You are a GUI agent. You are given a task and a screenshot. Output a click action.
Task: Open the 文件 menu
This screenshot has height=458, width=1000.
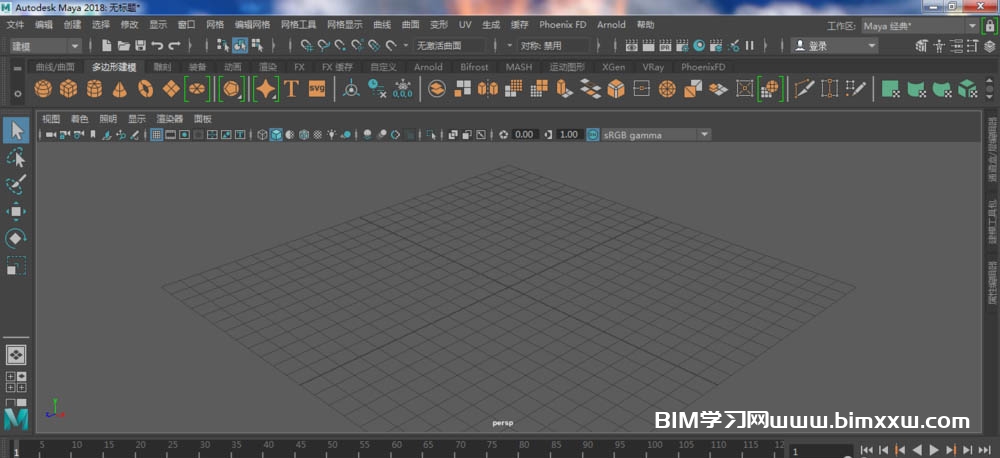(15, 24)
